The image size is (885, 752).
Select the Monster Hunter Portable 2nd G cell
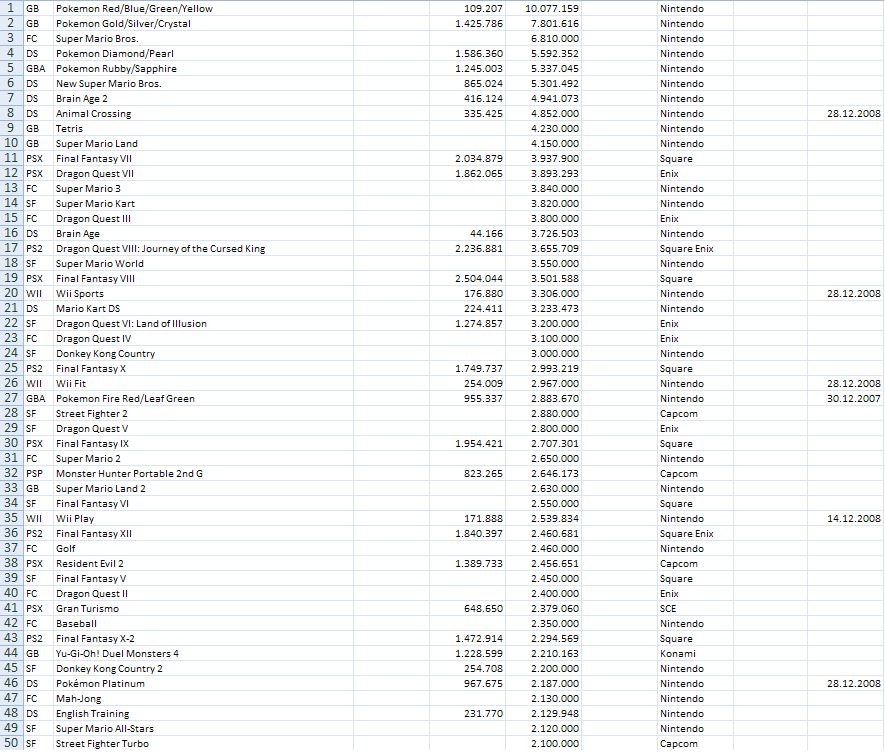[129, 474]
